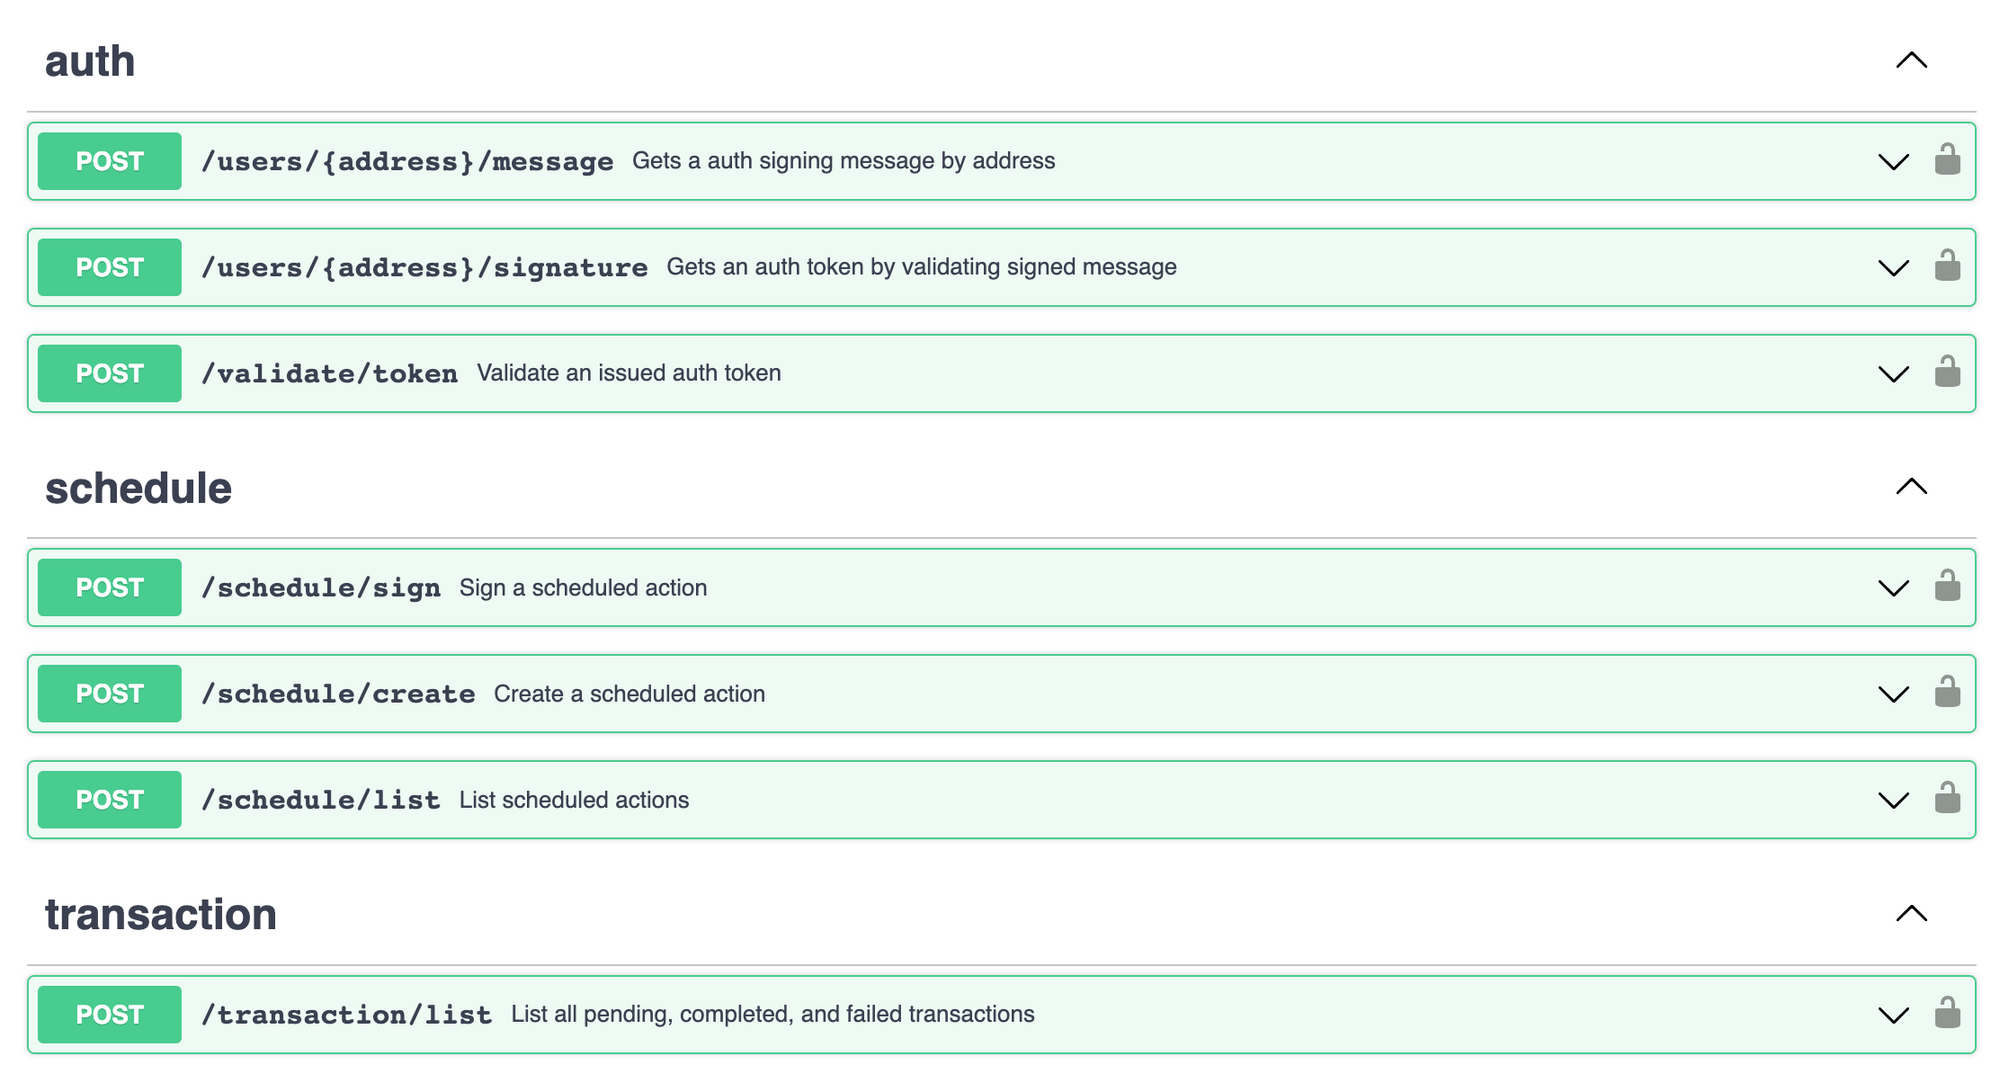The image size is (2000, 1076).
Task: Click 'List scheduled actions' description
Action: pos(574,799)
